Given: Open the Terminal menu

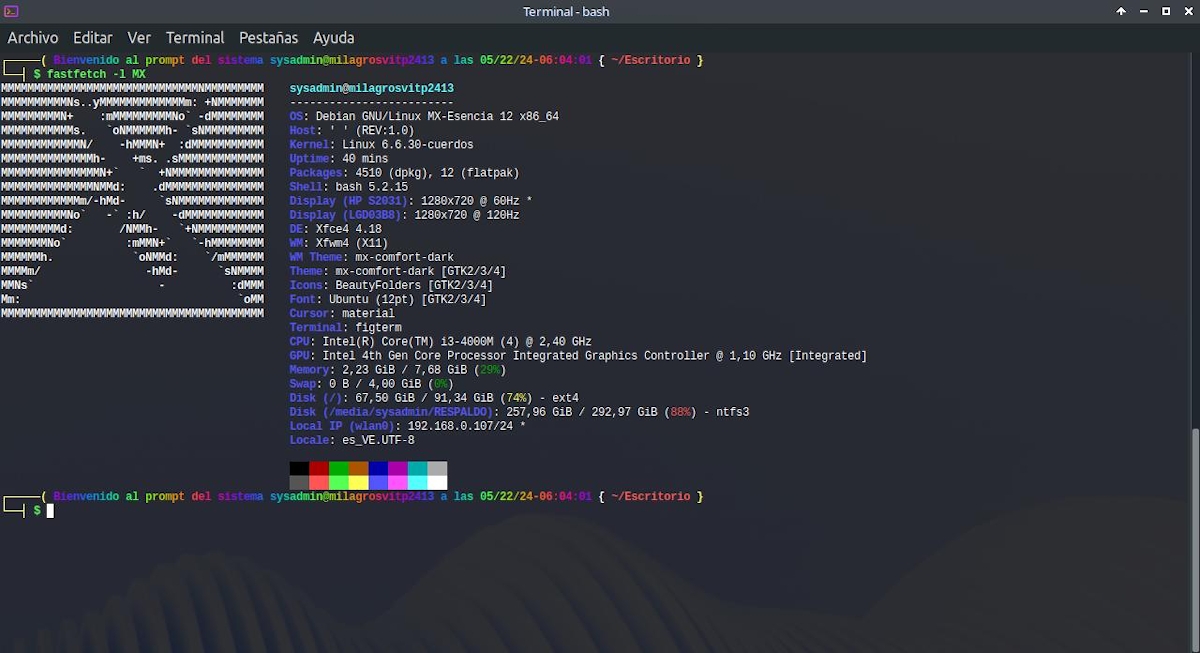Looking at the screenshot, I should click(x=195, y=37).
